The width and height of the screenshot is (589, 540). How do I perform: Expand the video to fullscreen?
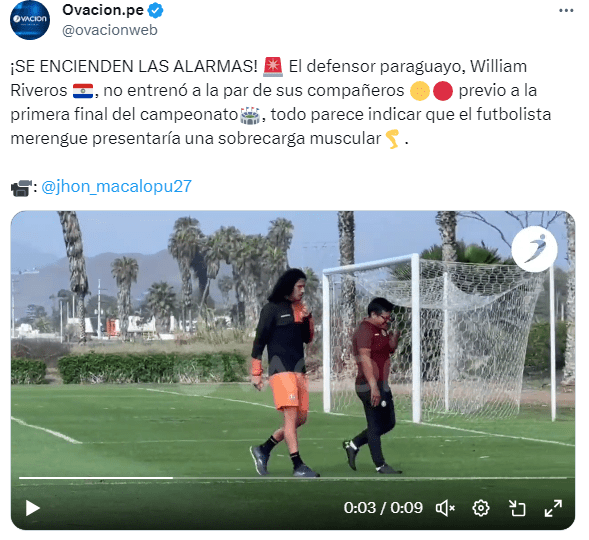pos(553,508)
